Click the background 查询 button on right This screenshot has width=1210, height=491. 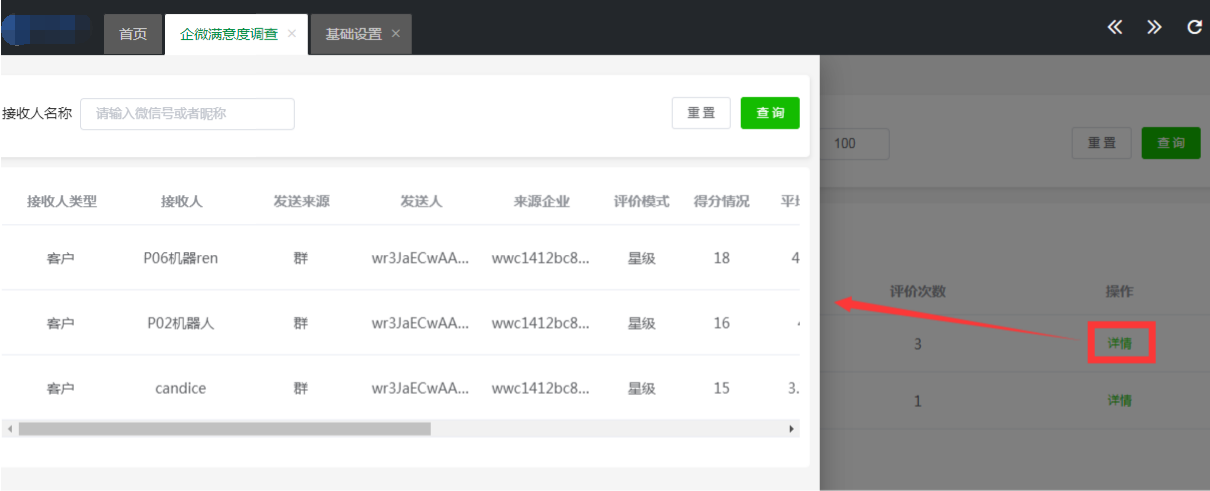[x=1170, y=143]
